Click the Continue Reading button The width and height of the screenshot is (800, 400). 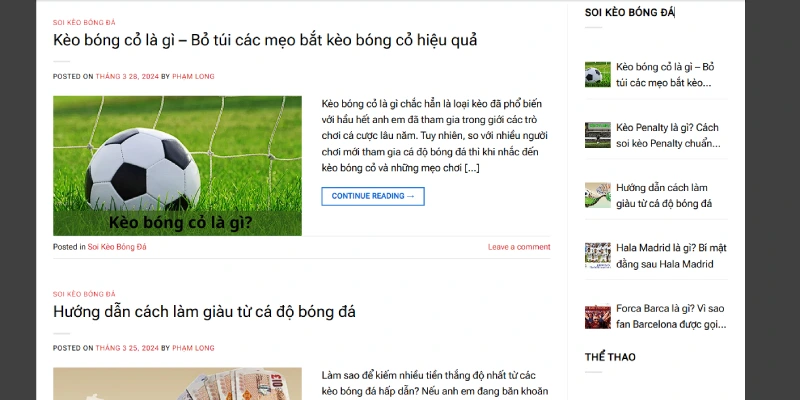click(373, 196)
